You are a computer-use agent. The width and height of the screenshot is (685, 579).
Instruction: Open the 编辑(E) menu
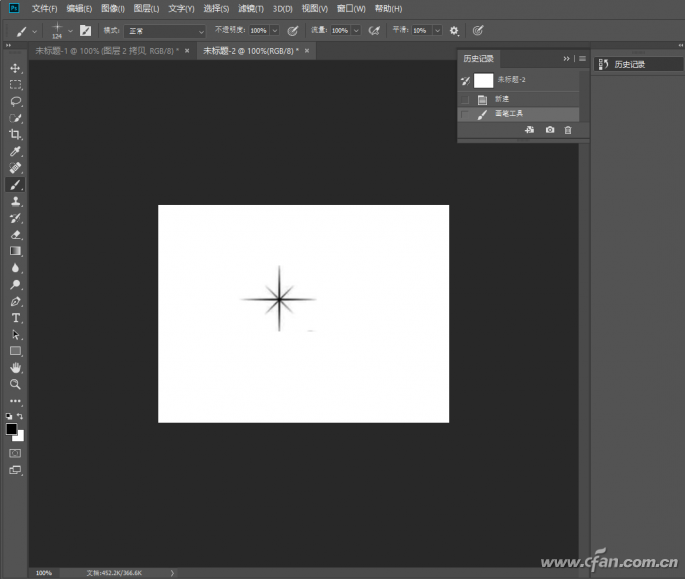coord(79,9)
